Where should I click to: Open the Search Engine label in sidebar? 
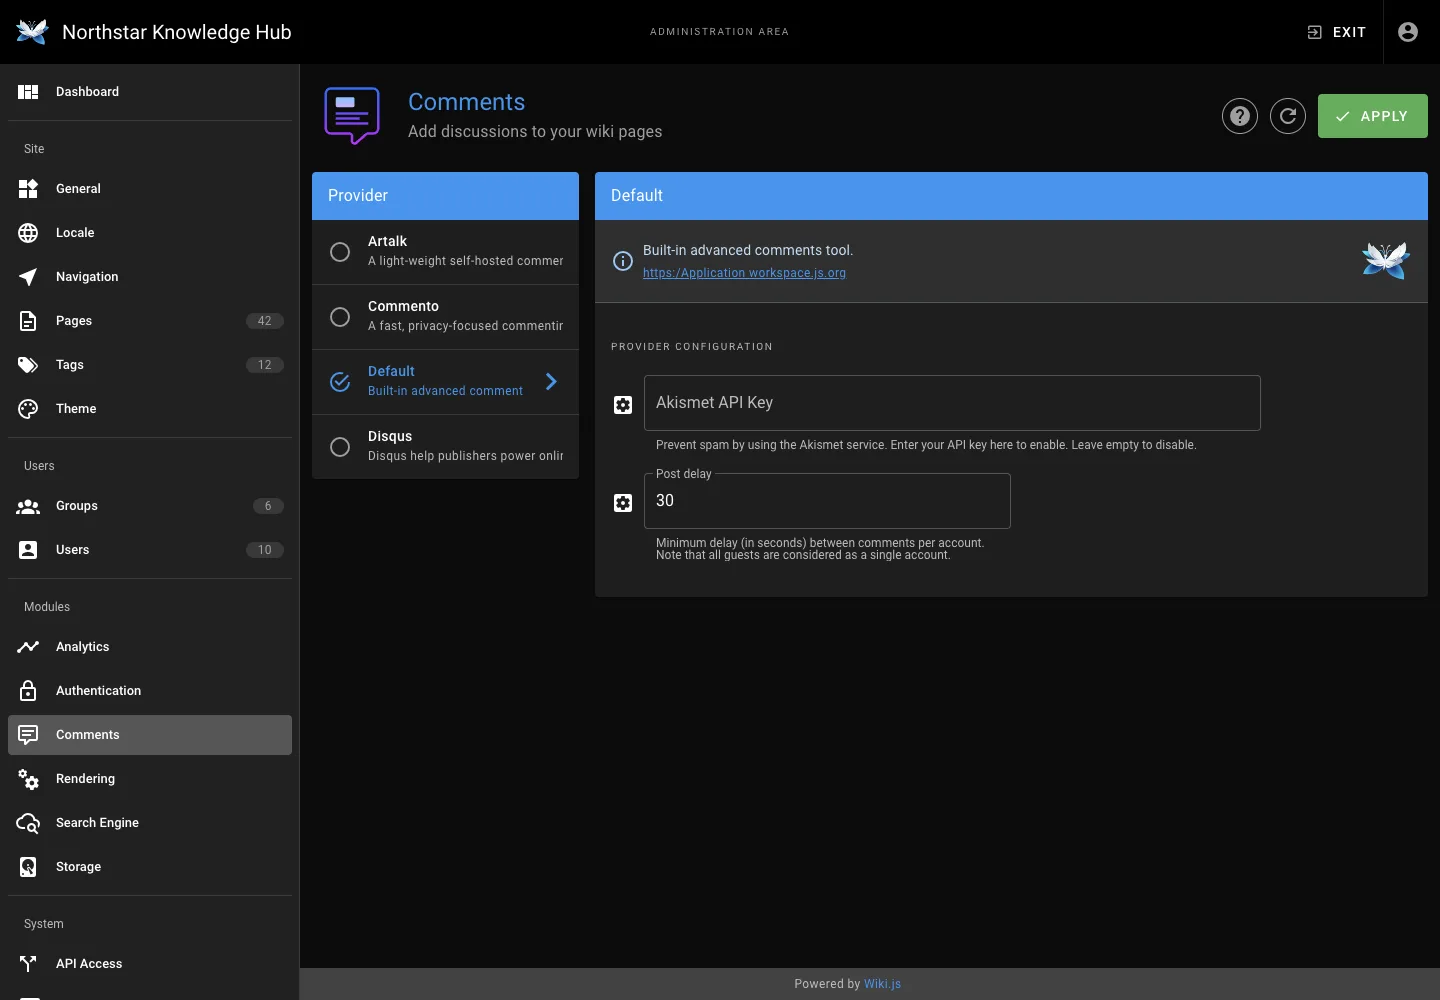(x=97, y=823)
